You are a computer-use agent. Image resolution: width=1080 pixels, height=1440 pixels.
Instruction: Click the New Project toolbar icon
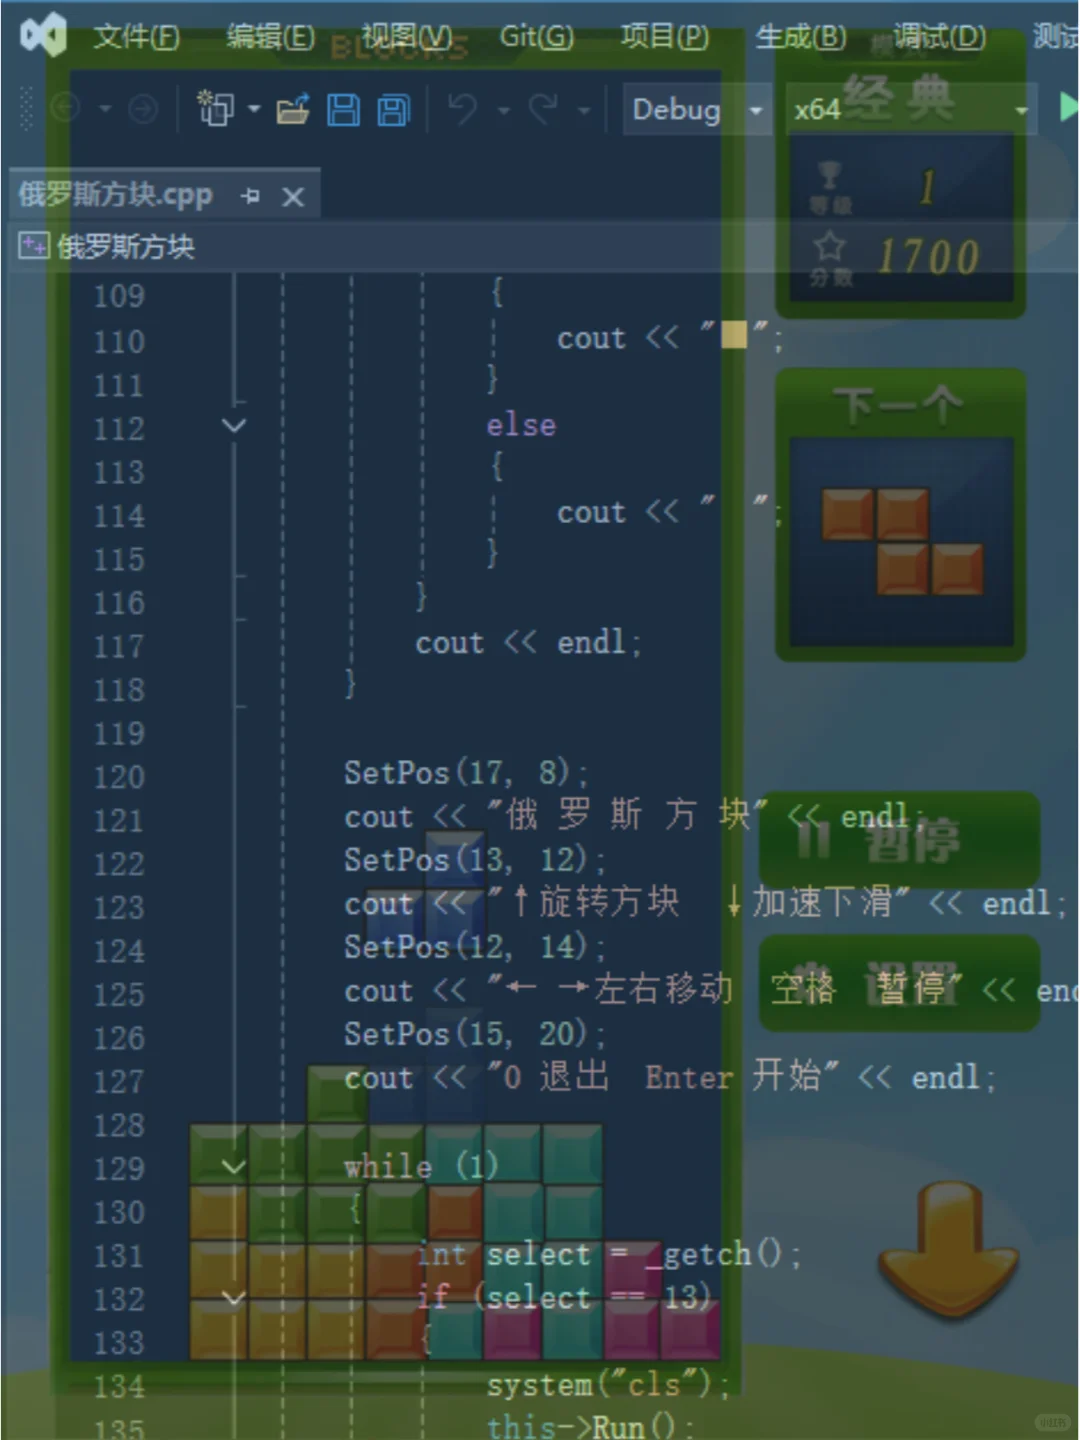[218, 109]
